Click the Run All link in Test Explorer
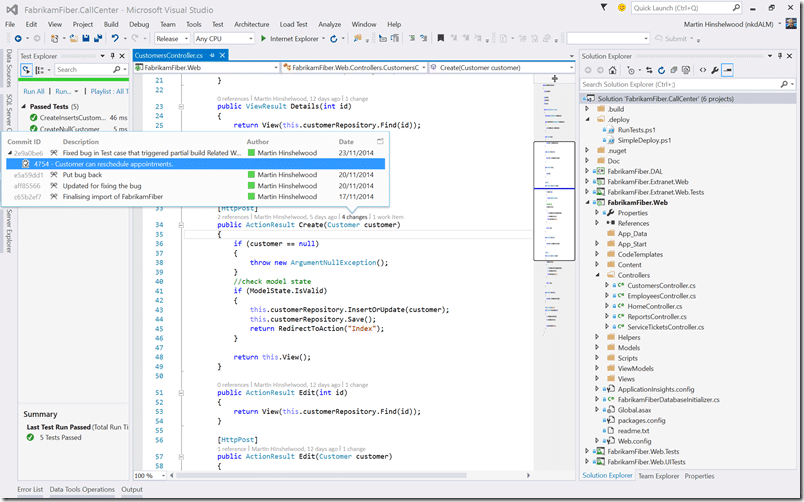Screen dimensions: 804x502 click(34, 91)
